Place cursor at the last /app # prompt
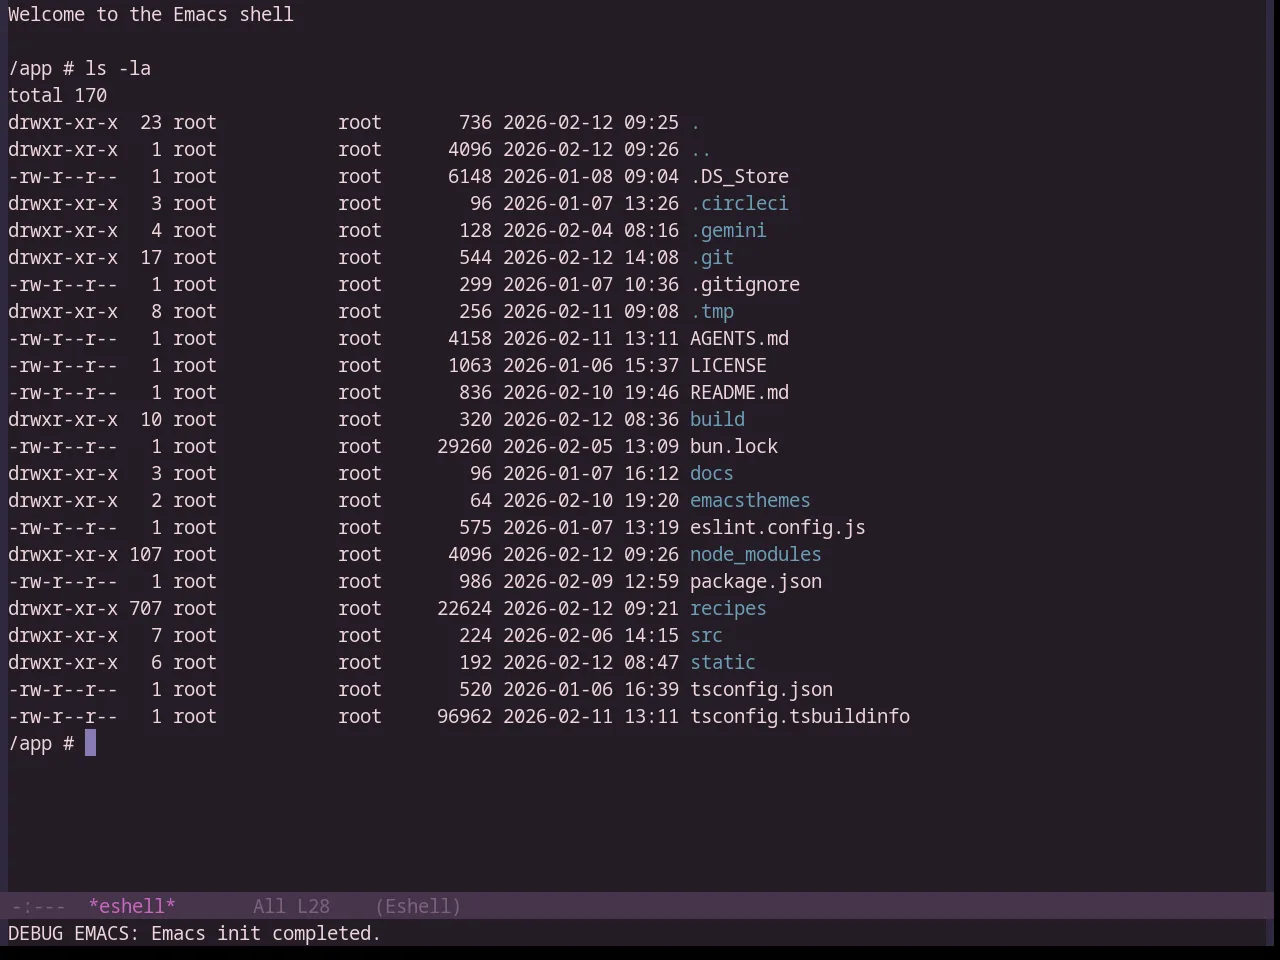This screenshot has width=1280, height=960. [x=90, y=743]
